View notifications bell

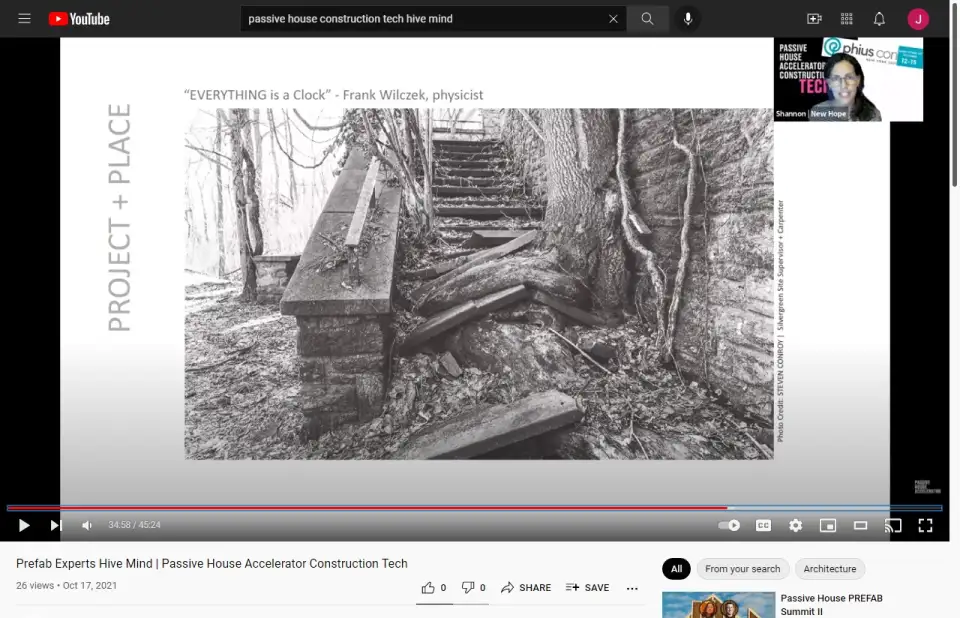tap(879, 19)
